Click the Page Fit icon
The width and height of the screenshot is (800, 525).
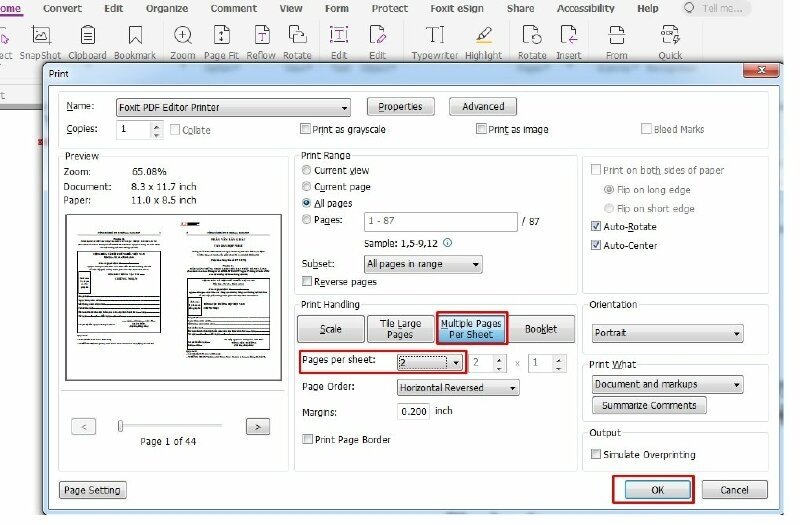click(221, 36)
